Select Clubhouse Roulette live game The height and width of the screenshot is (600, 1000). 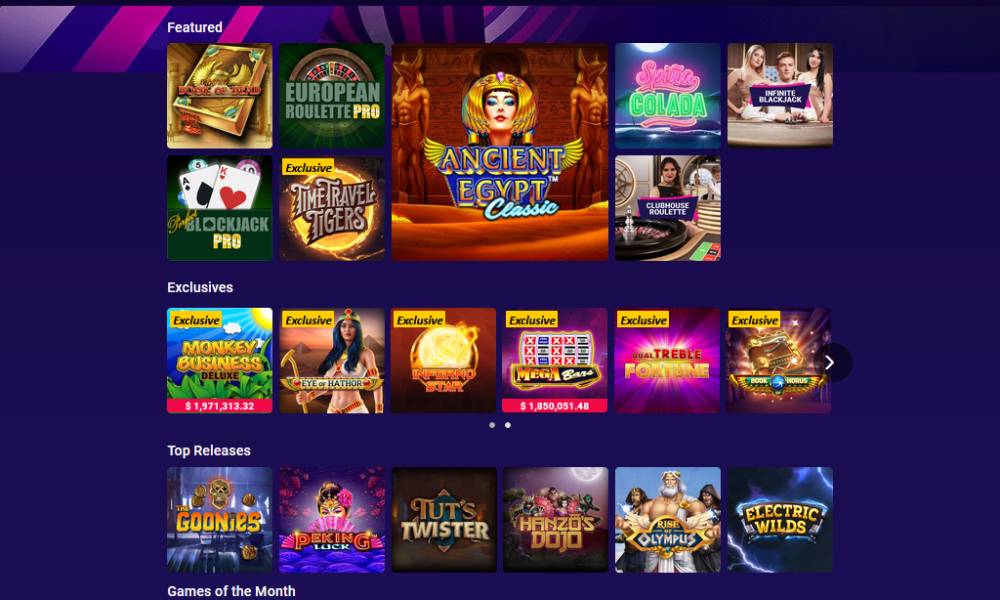click(x=668, y=208)
